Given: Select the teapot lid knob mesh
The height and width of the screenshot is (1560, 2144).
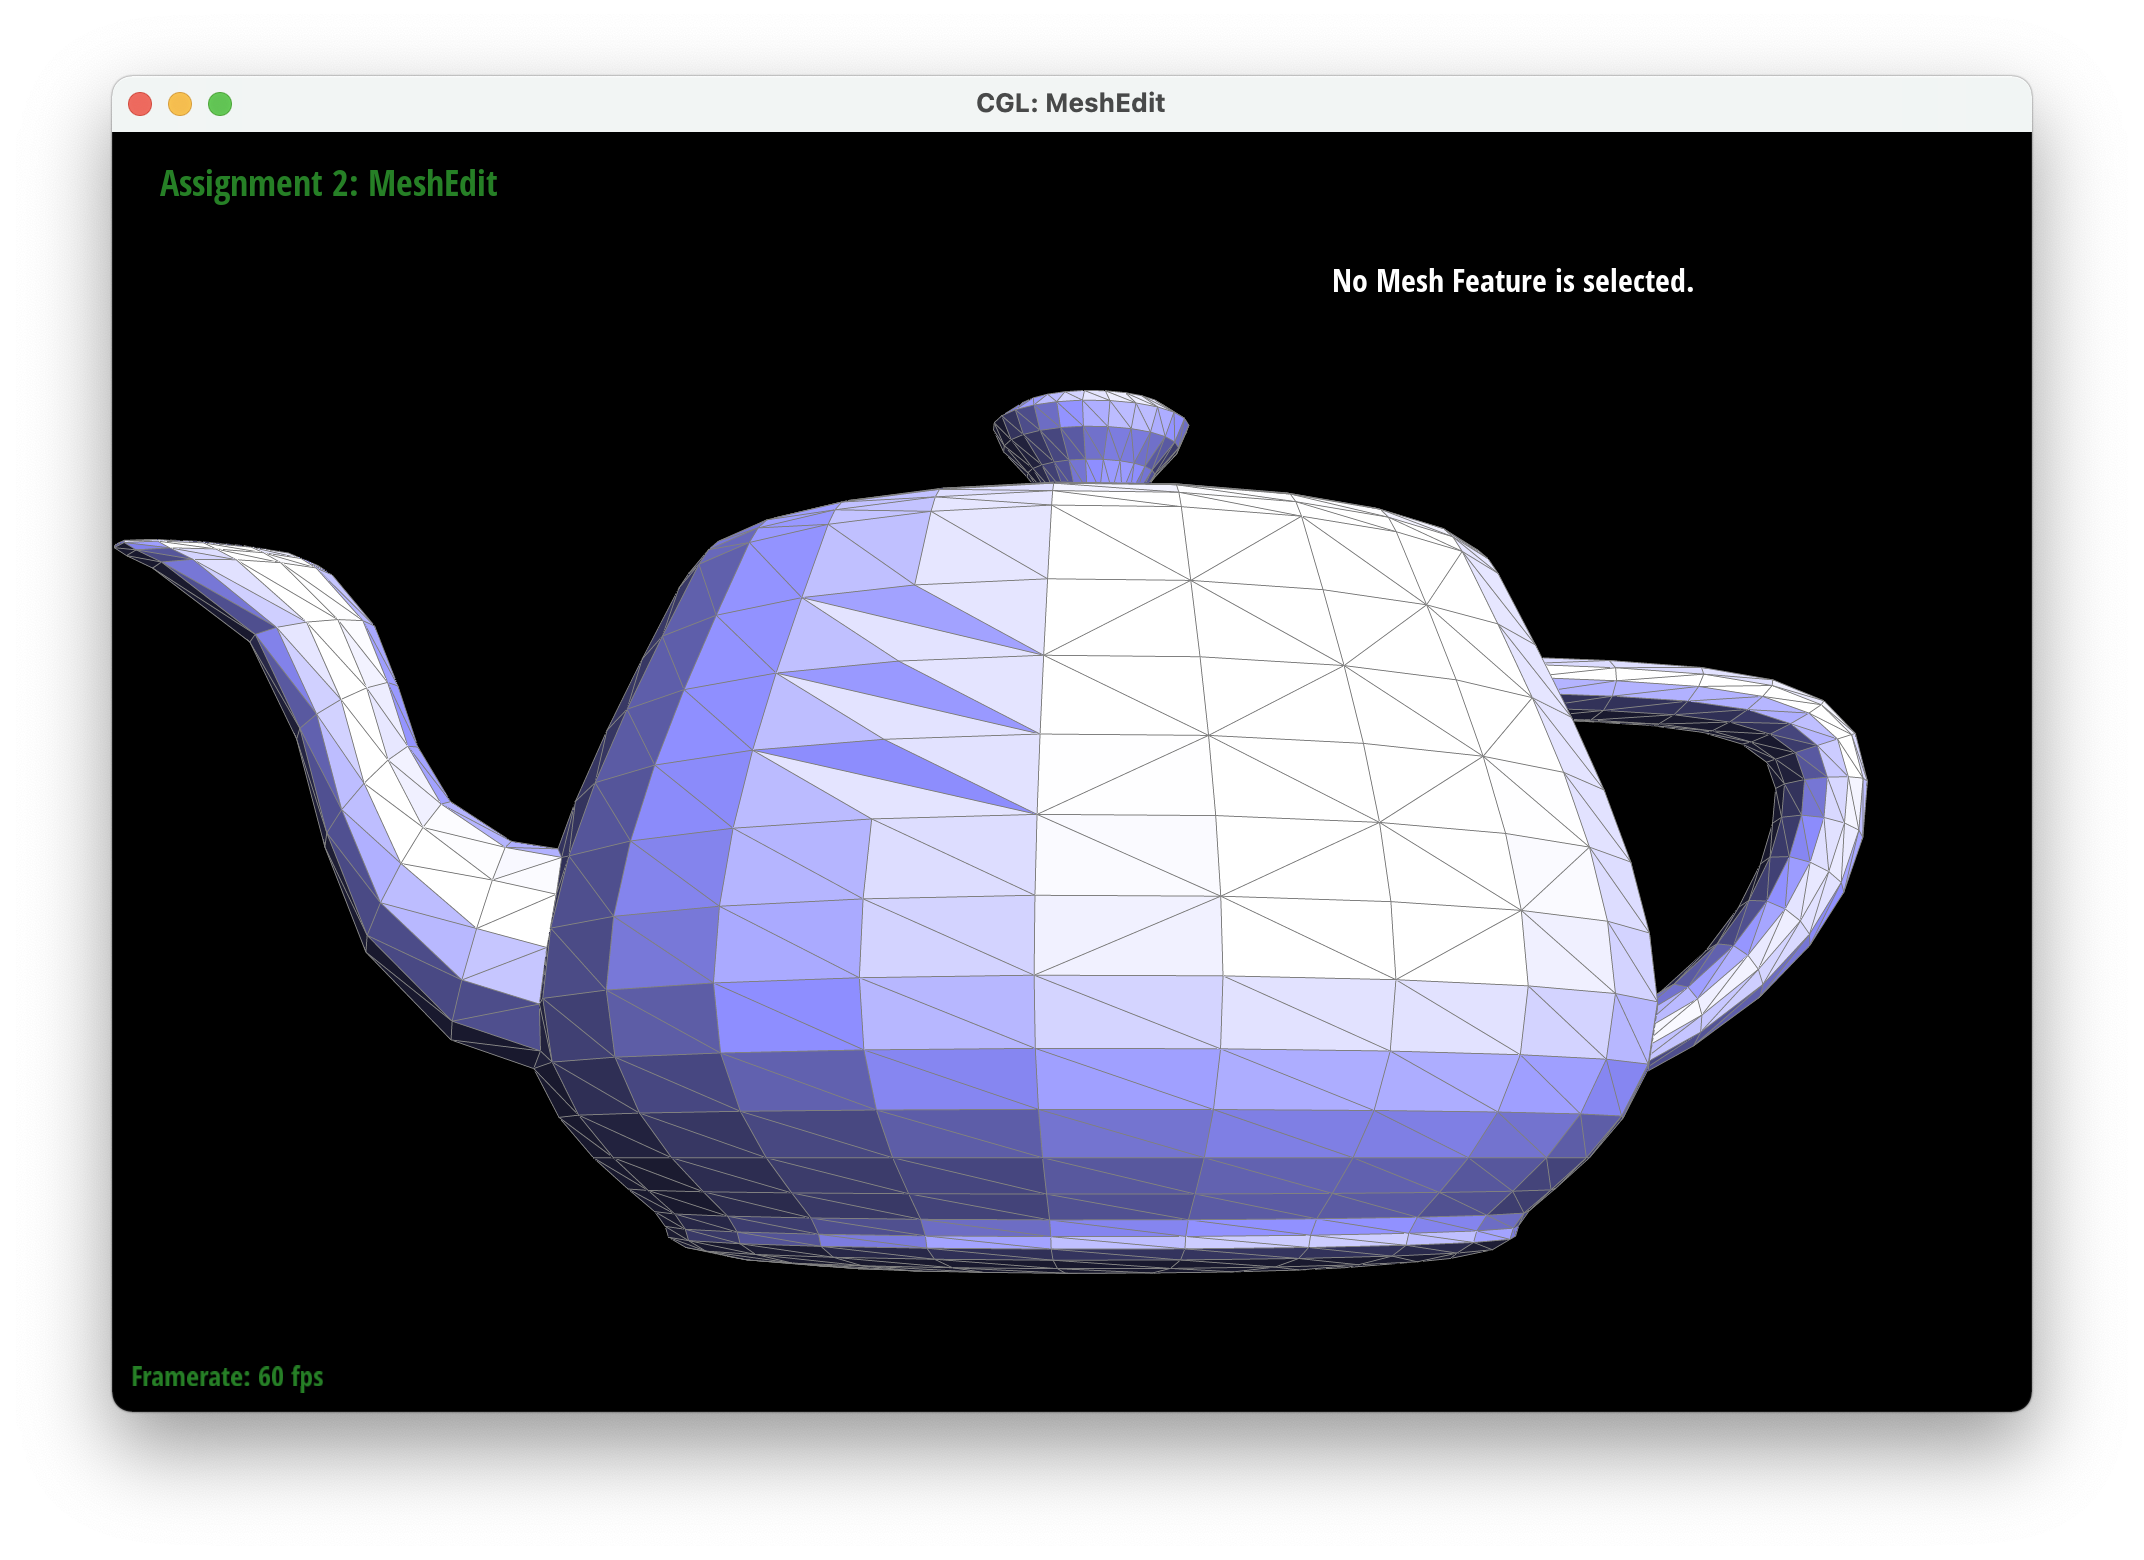Looking at the screenshot, I should click(x=1091, y=437).
